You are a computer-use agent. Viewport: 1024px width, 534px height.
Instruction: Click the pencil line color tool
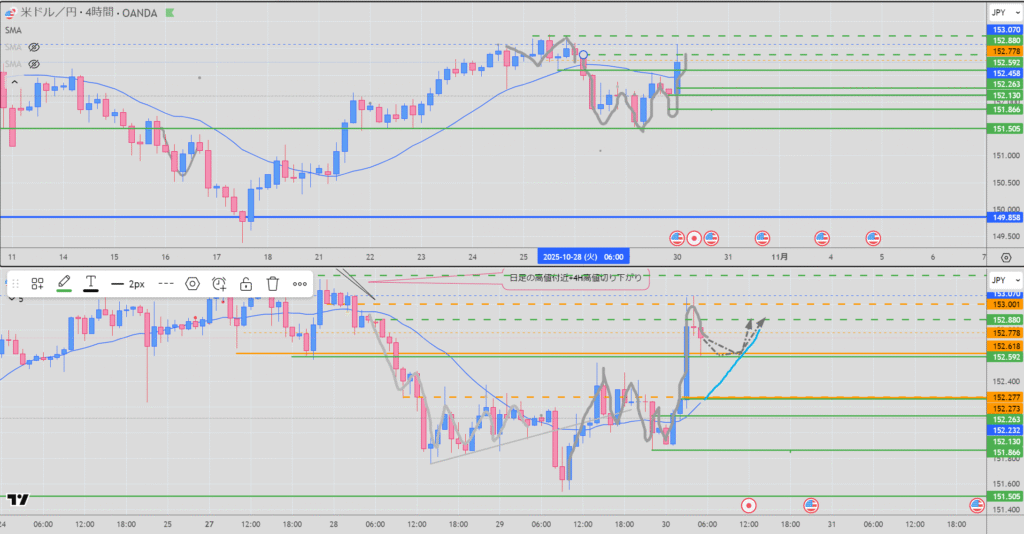(65, 284)
